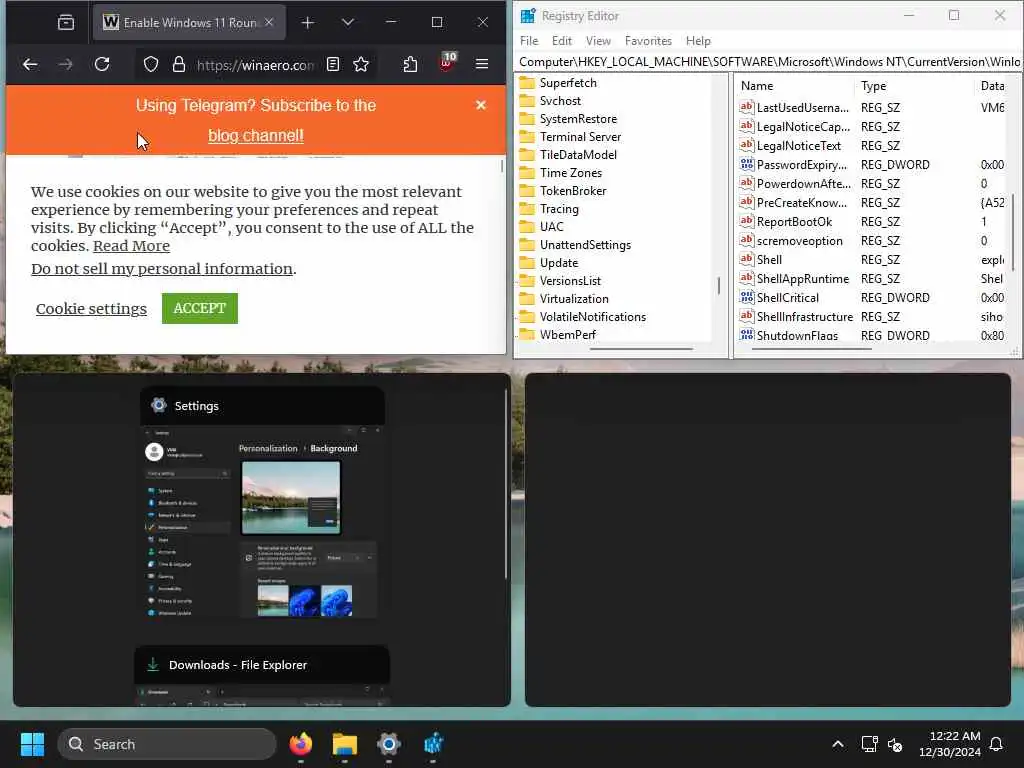Open the Registry Editor Favorites menu

coord(648,40)
